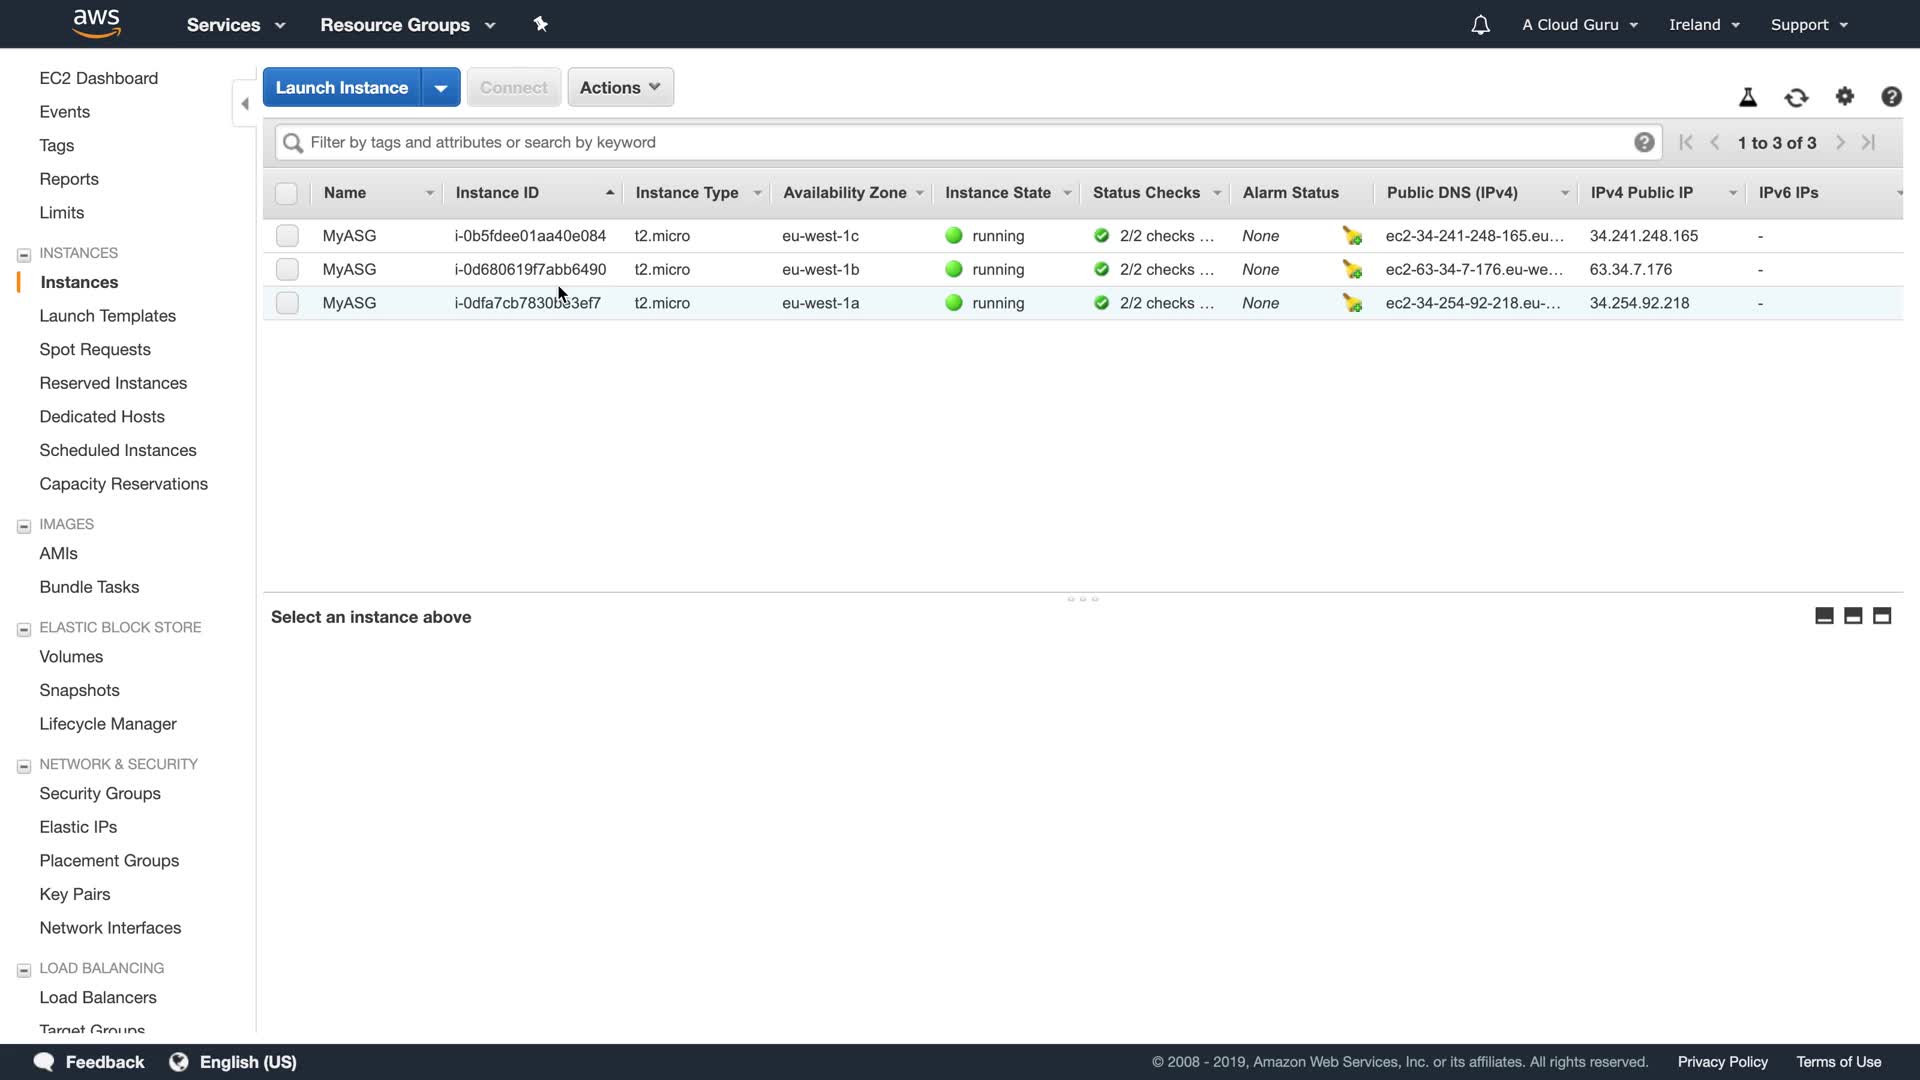The image size is (1920, 1080).
Task: Open the Actions dropdown
Action: pyautogui.click(x=620, y=87)
